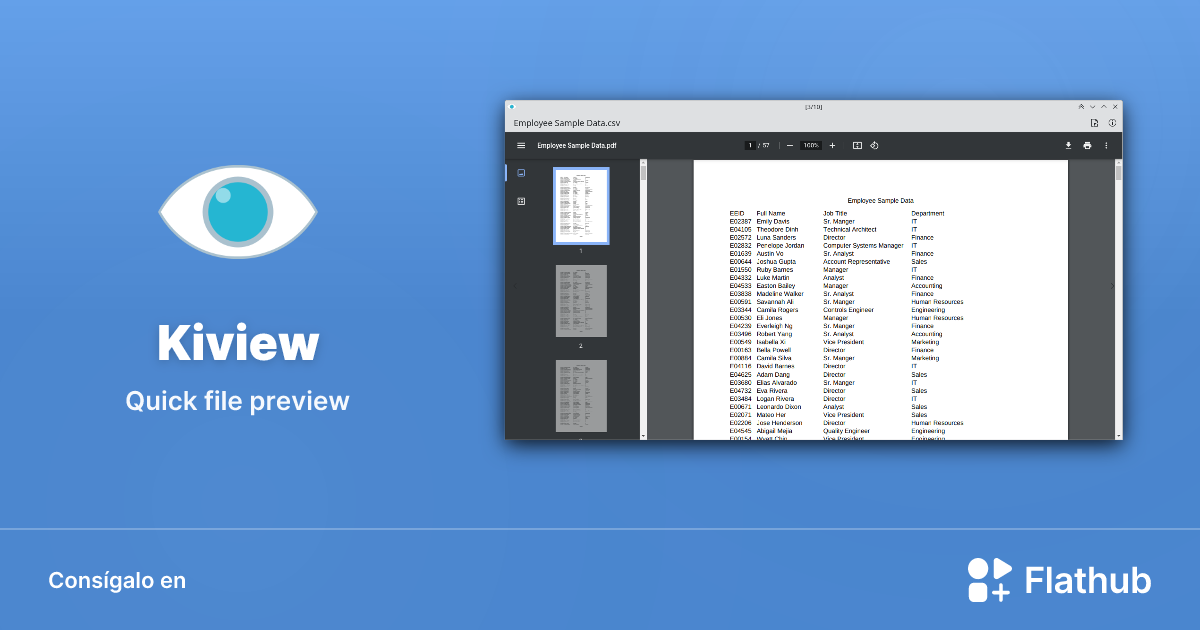
Task: Click the Flathub badge icon
Action: [988, 579]
